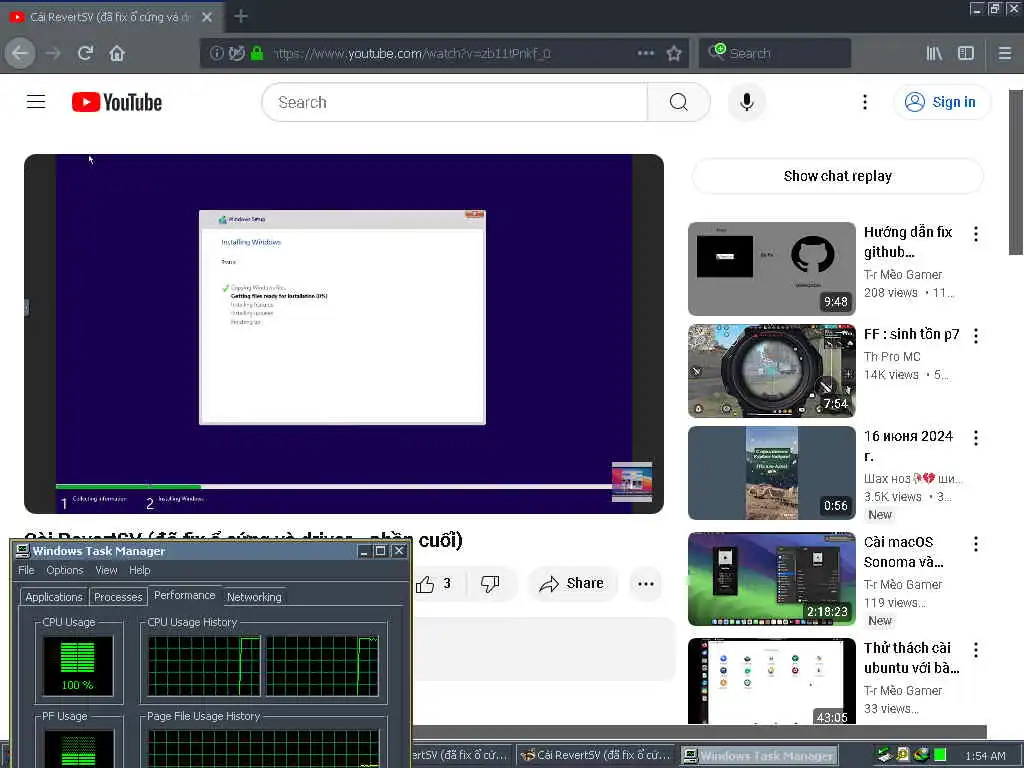Click Th Pro MC channel name
The image size is (1024, 768).
coord(892,357)
